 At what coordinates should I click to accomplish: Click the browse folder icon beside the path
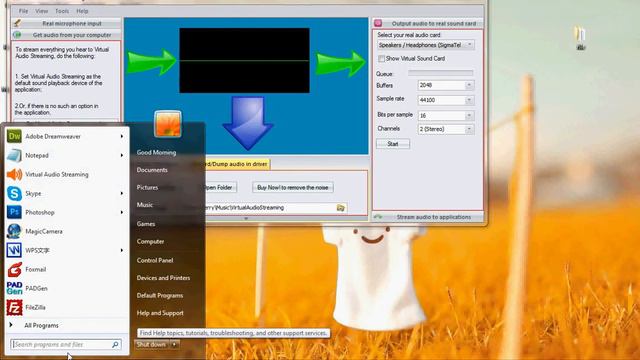[x=340, y=208]
